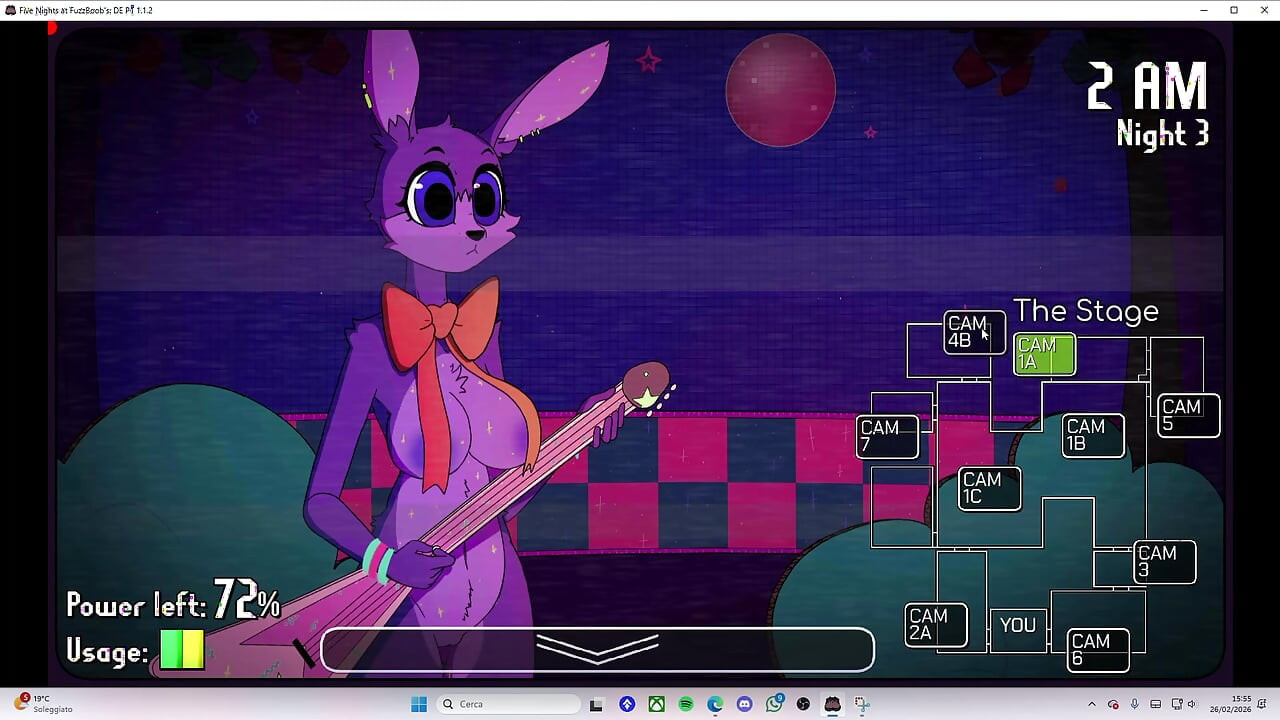1280x720 pixels.
Task: Open WhatsApp from the taskbar
Action: (774, 704)
